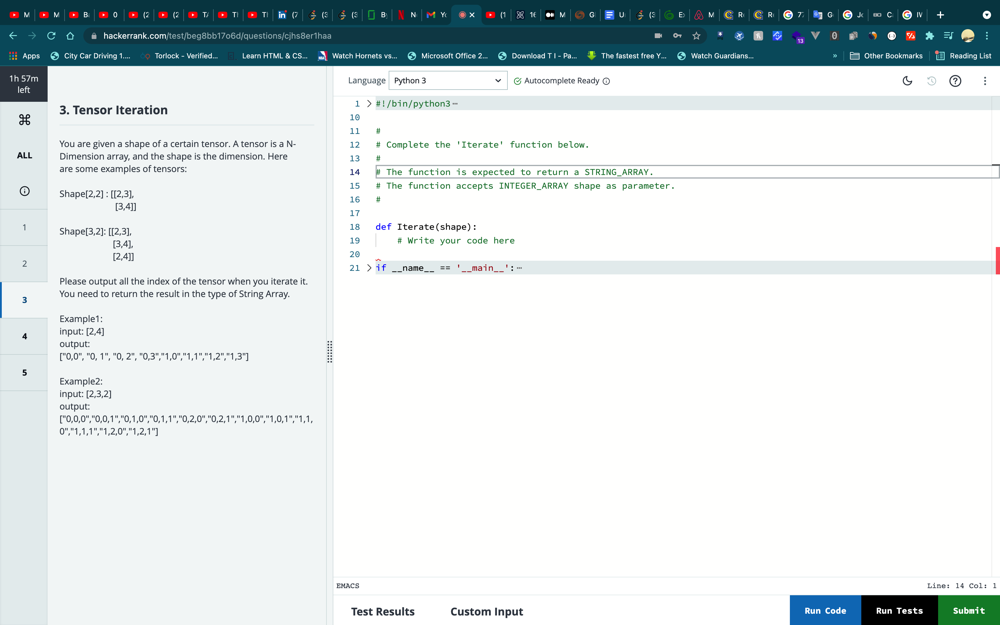The image size is (1000, 625).
Task: Open The fastest free Y bookmark
Action: tap(626, 55)
